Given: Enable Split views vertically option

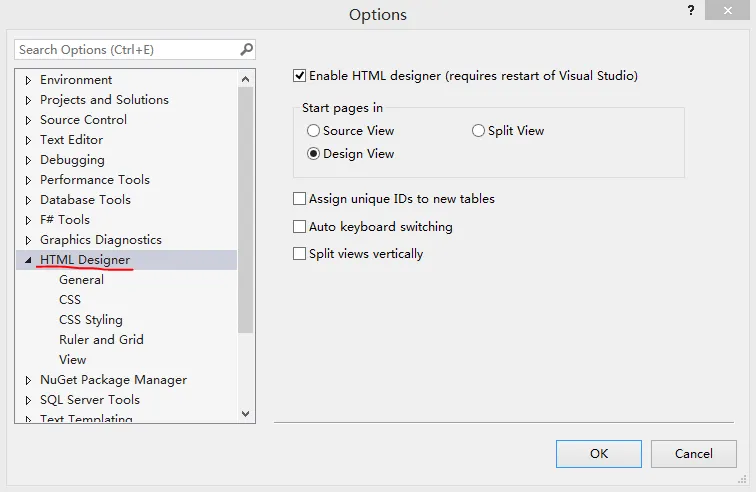Looking at the screenshot, I should click(299, 254).
